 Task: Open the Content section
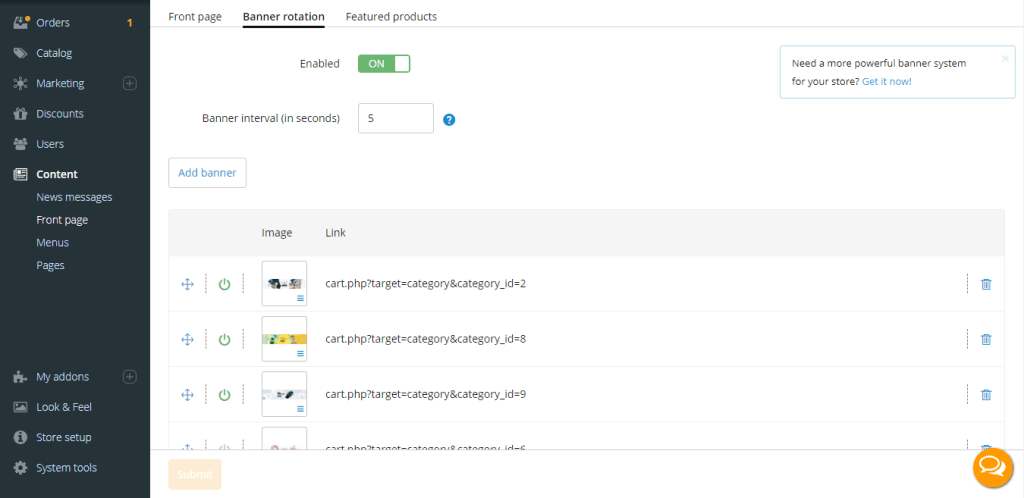pos(57,174)
